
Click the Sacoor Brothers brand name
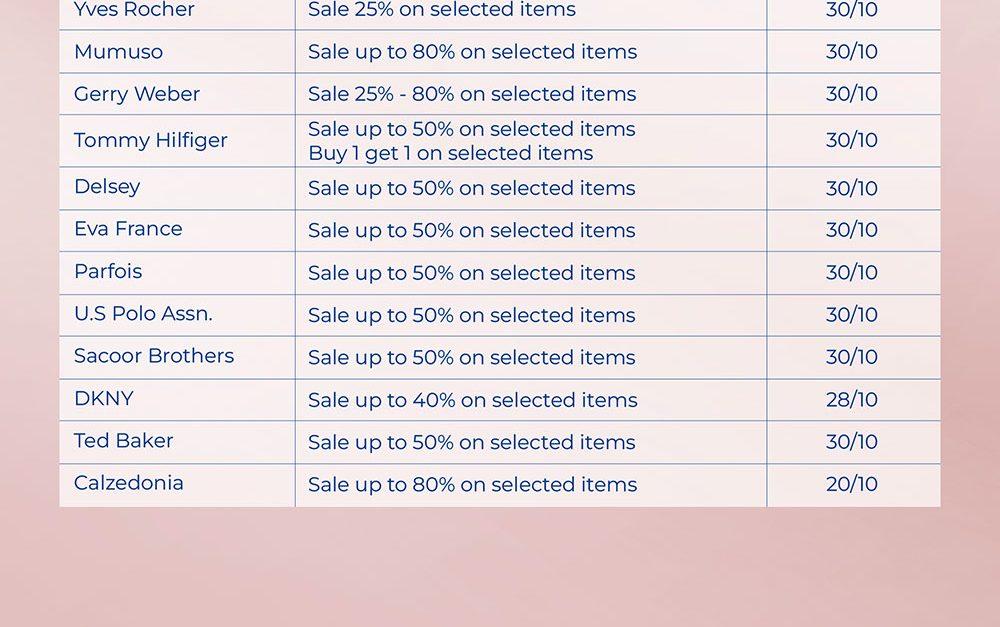click(154, 356)
